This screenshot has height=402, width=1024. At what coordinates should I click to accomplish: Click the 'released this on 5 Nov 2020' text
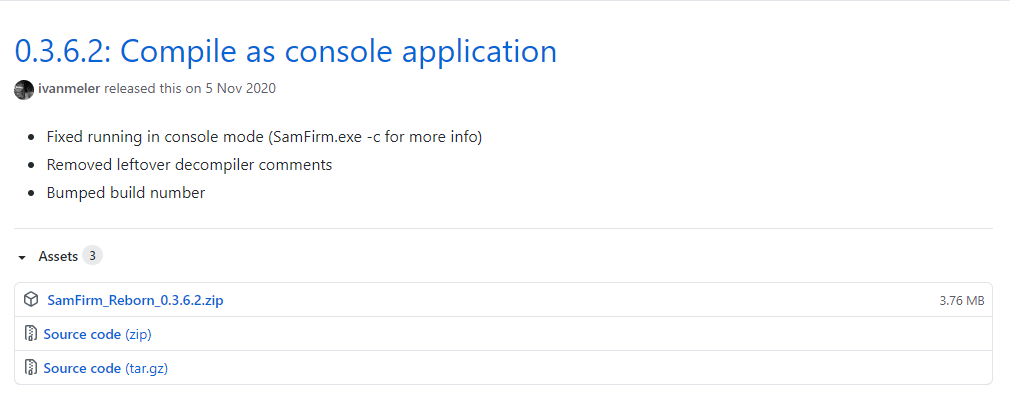click(190, 89)
